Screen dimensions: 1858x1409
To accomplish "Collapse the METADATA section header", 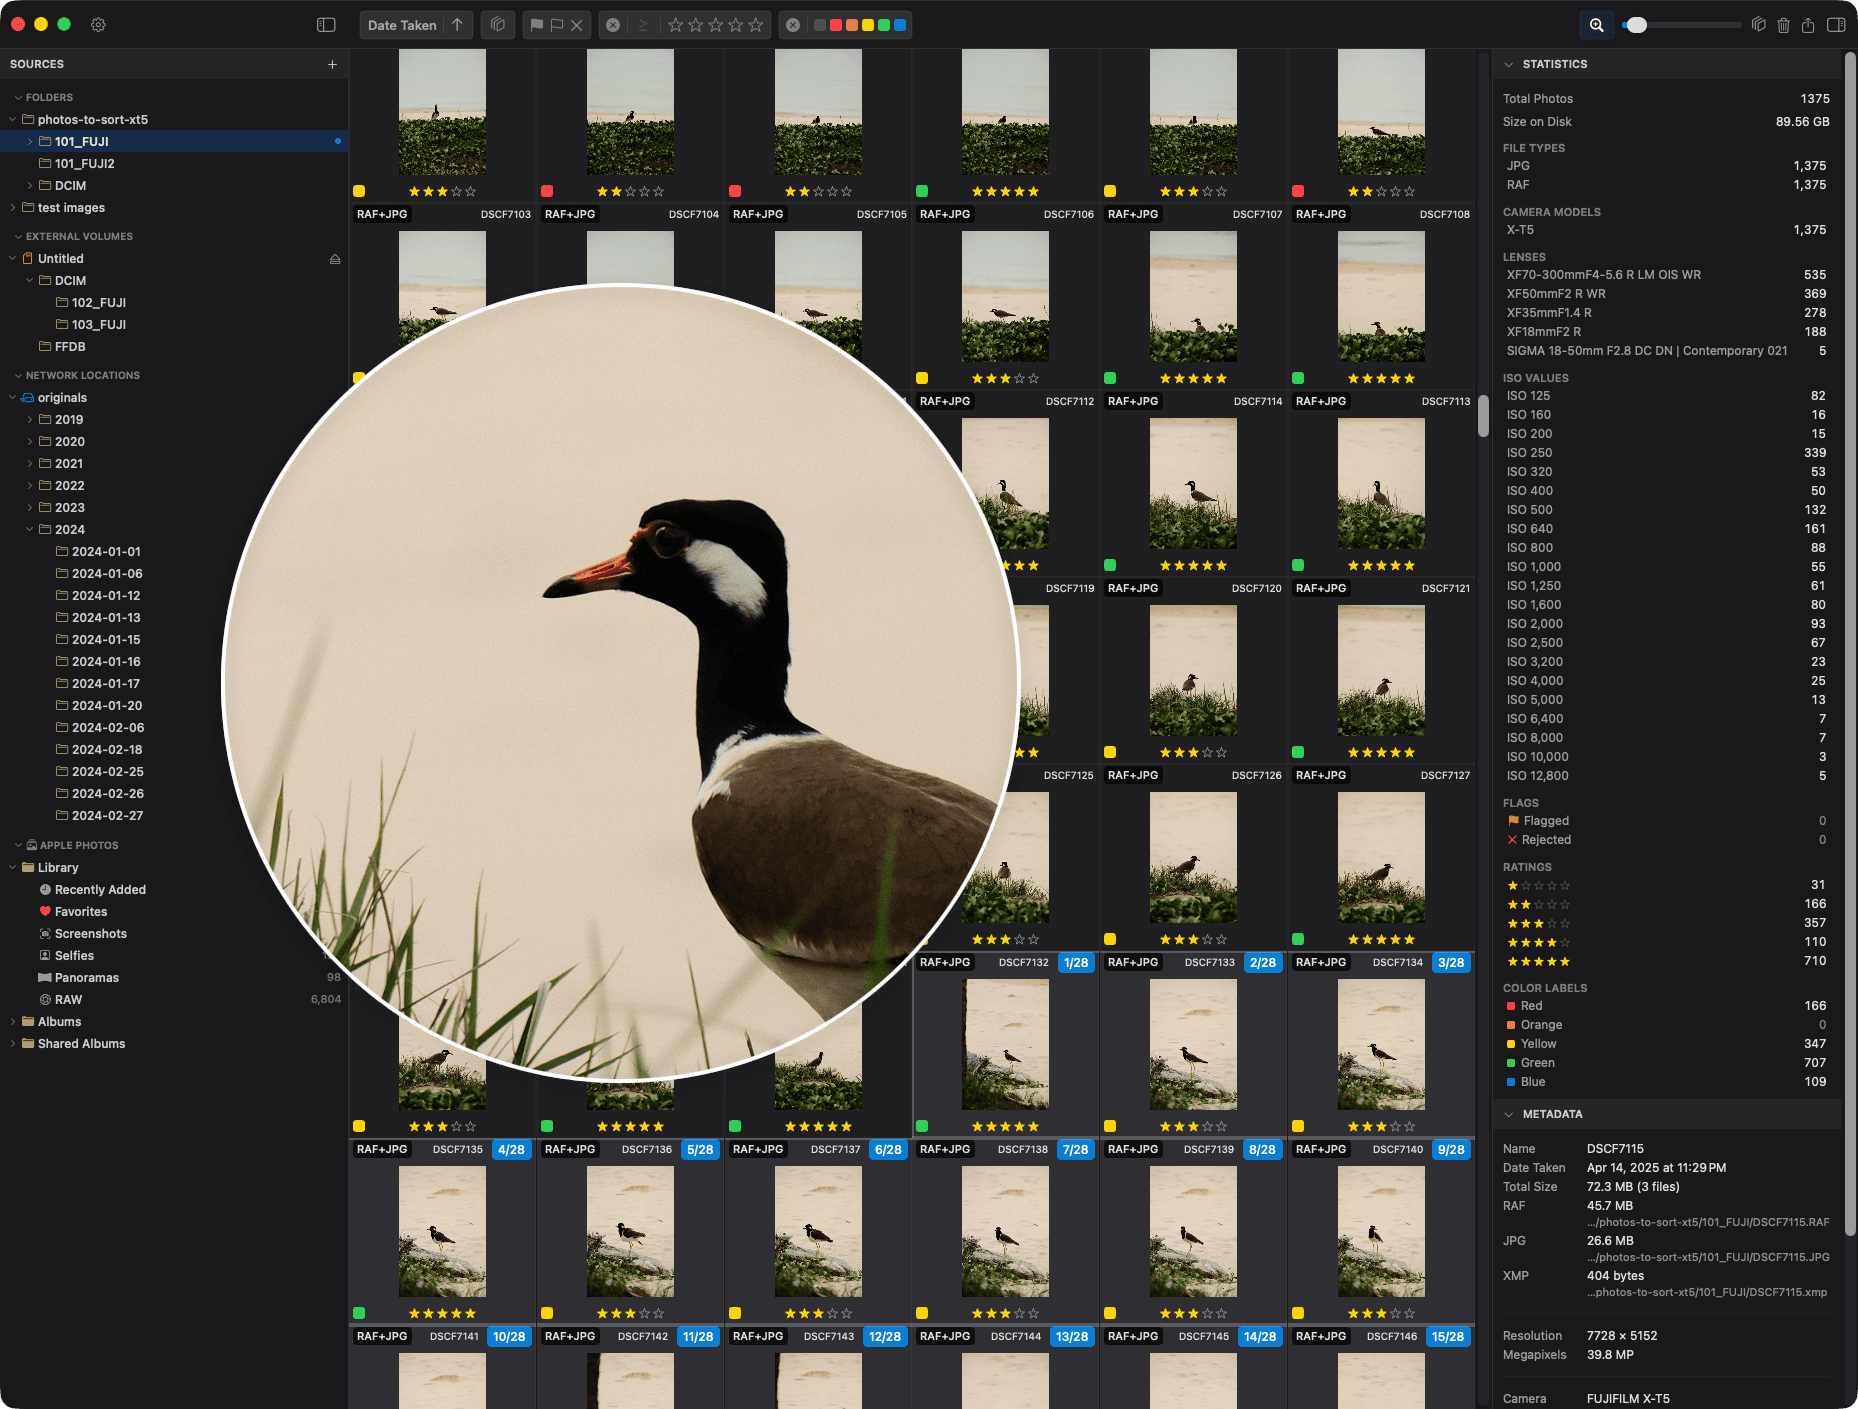I will pos(1509,1113).
